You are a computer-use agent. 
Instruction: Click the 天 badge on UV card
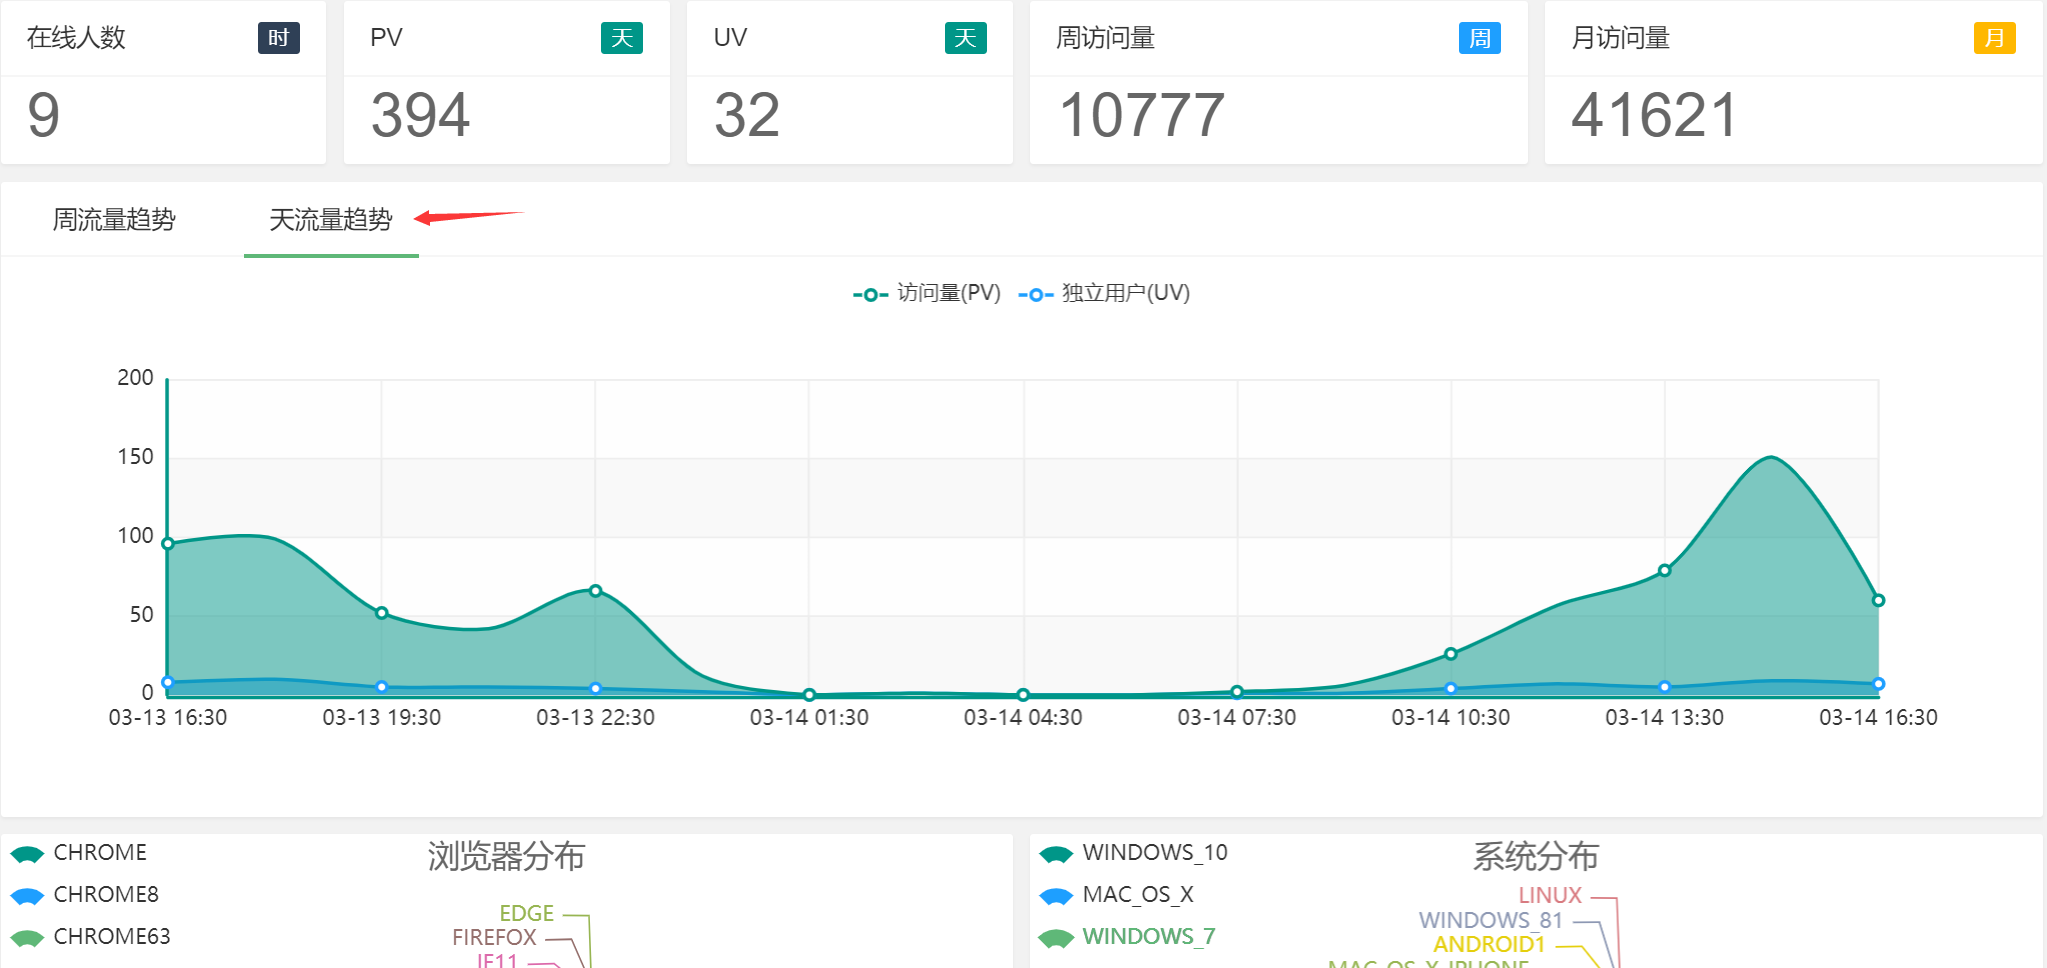[x=965, y=38]
